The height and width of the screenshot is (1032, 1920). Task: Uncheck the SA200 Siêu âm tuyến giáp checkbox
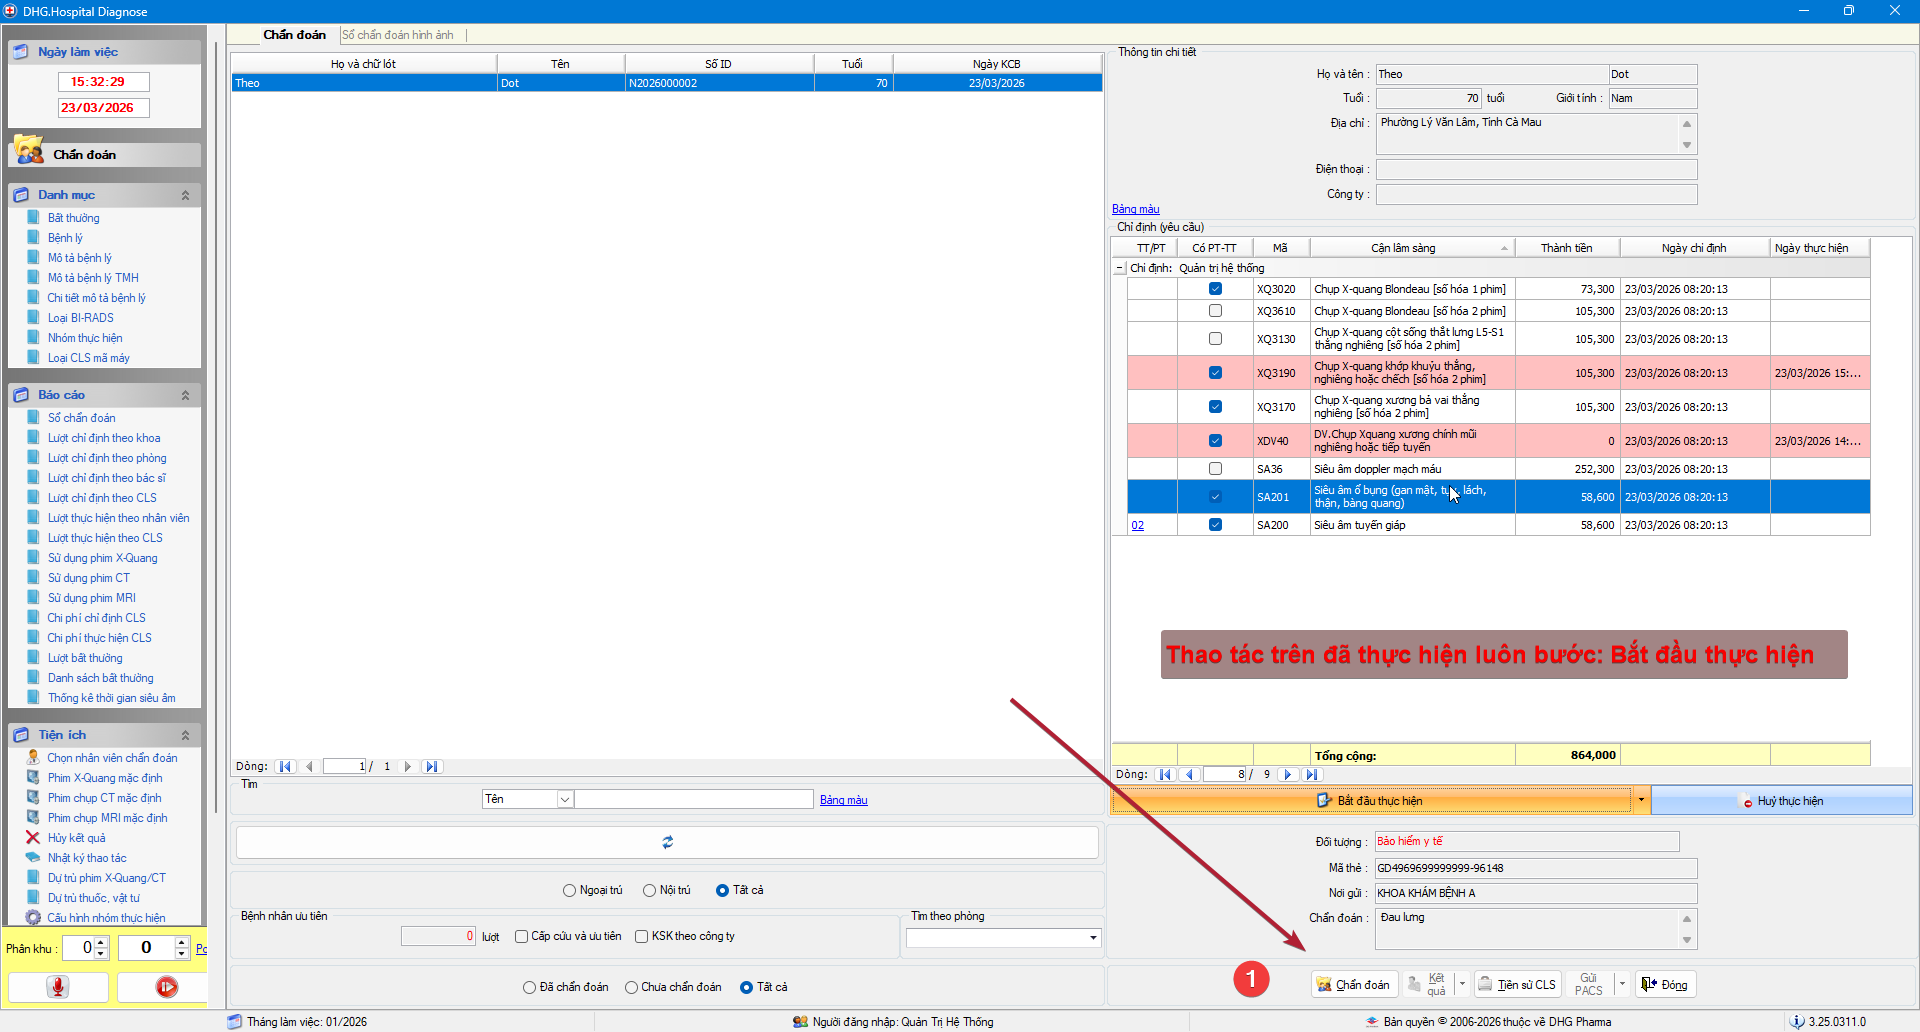(x=1215, y=525)
